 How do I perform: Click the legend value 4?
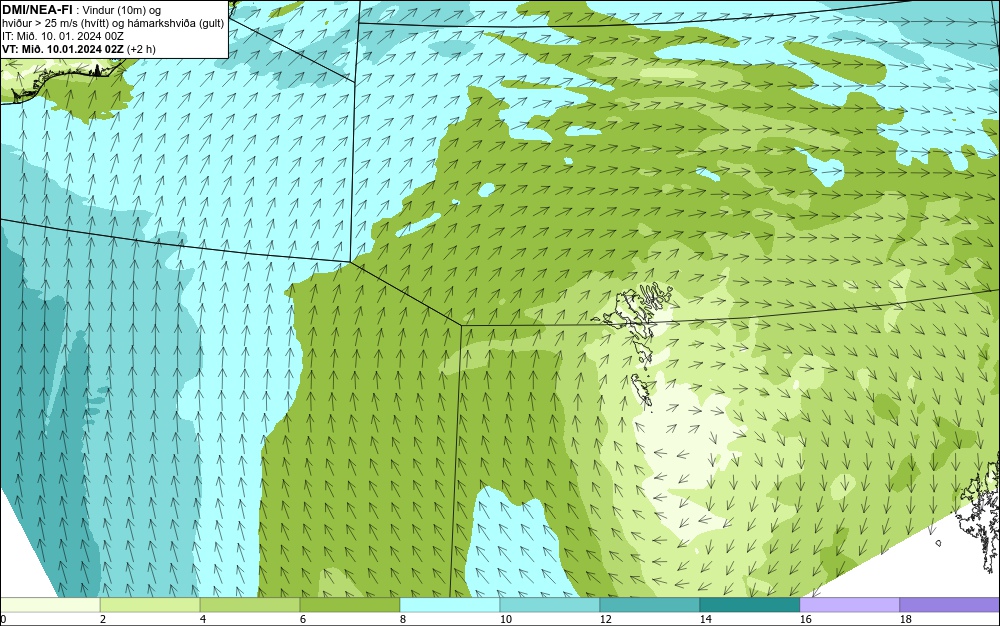203,619
